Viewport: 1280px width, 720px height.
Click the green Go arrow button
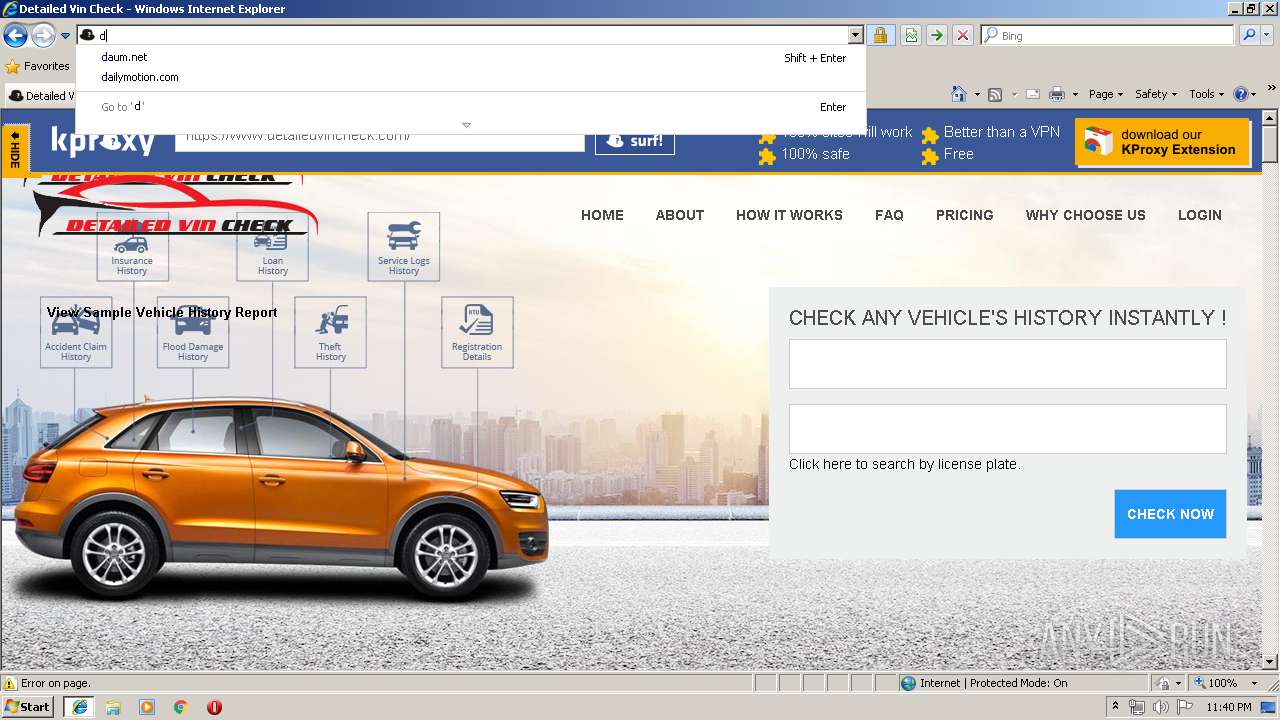point(936,35)
